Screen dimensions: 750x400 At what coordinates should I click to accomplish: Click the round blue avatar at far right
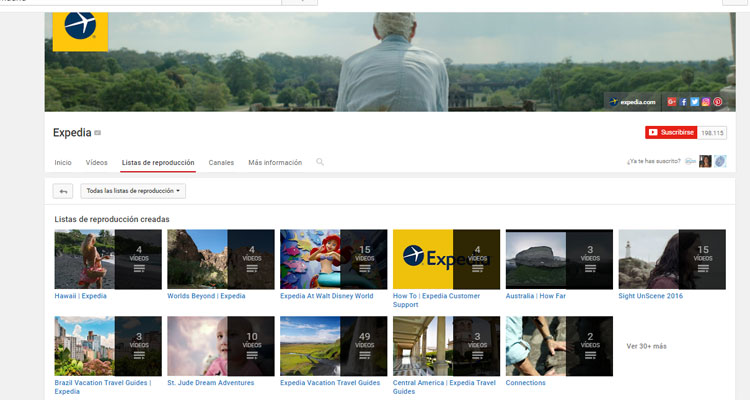[720, 161]
